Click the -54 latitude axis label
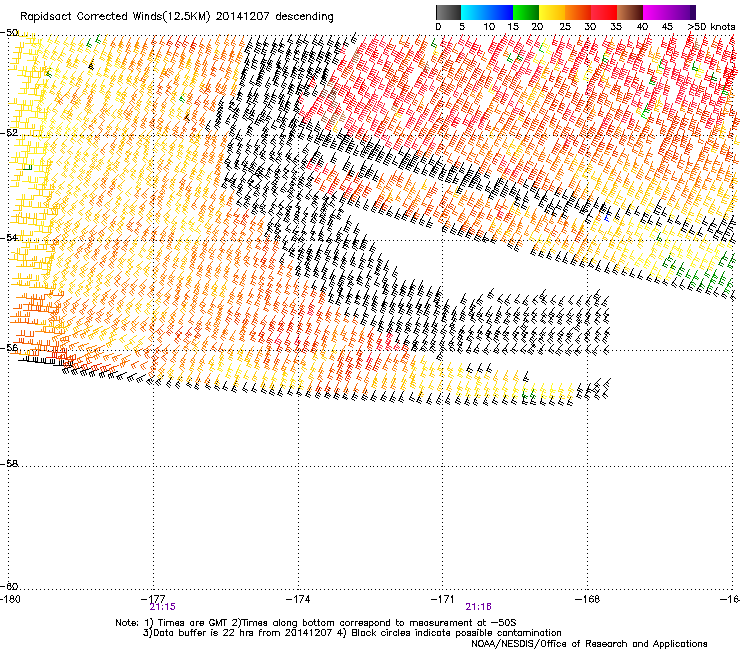 click(9, 237)
